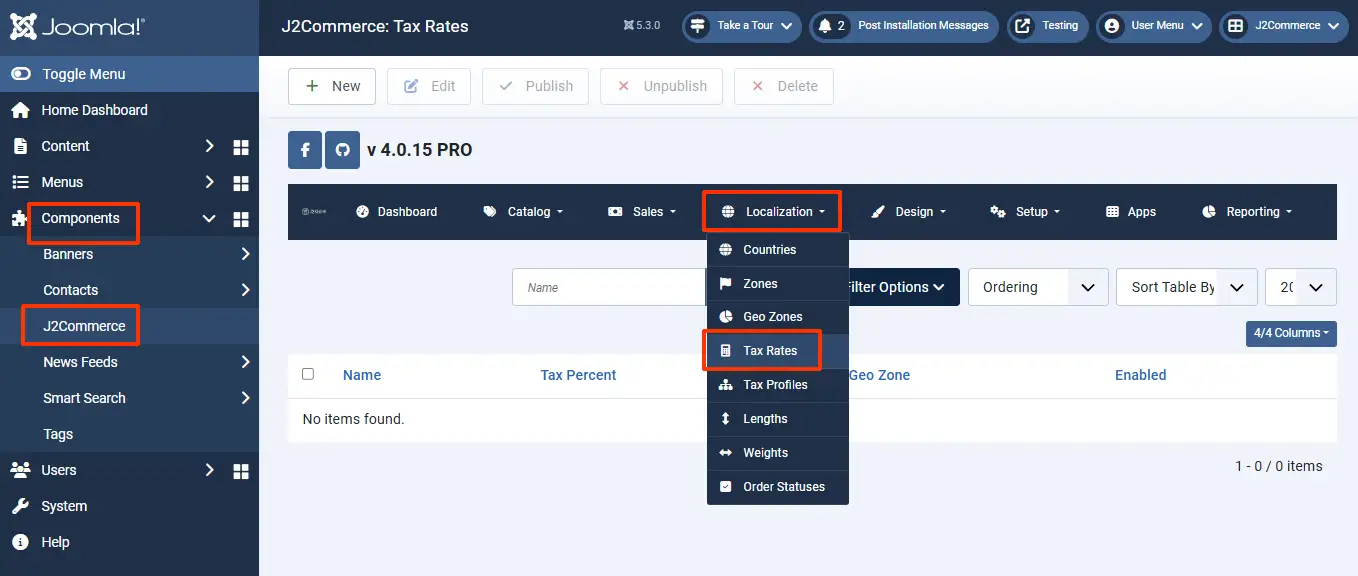Click the System wrench icon

tap(20, 506)
